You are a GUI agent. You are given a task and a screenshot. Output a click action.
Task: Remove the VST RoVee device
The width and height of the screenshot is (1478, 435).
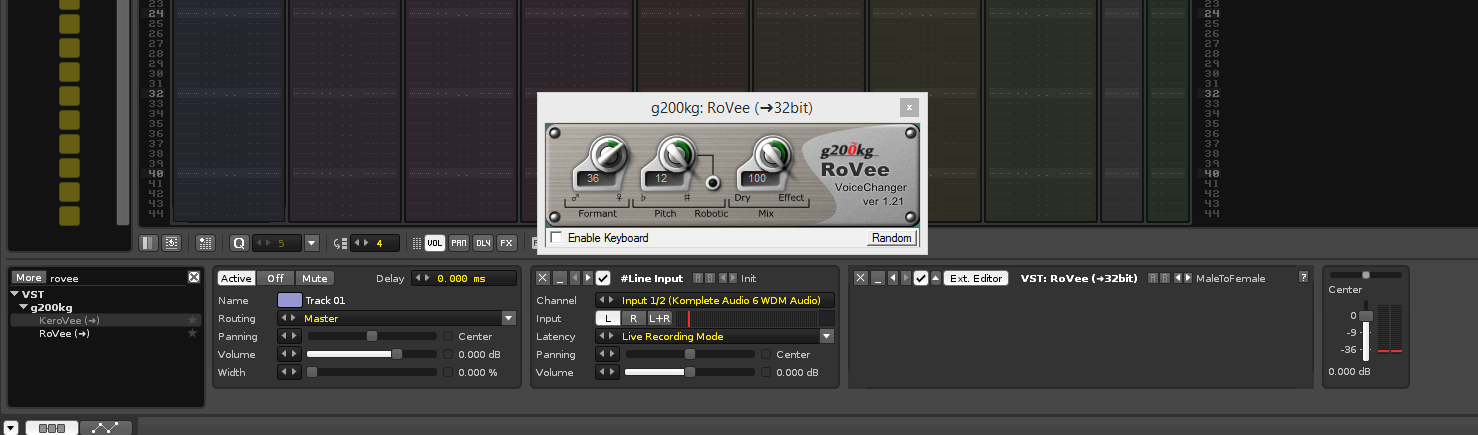click(x=861, y=278)
